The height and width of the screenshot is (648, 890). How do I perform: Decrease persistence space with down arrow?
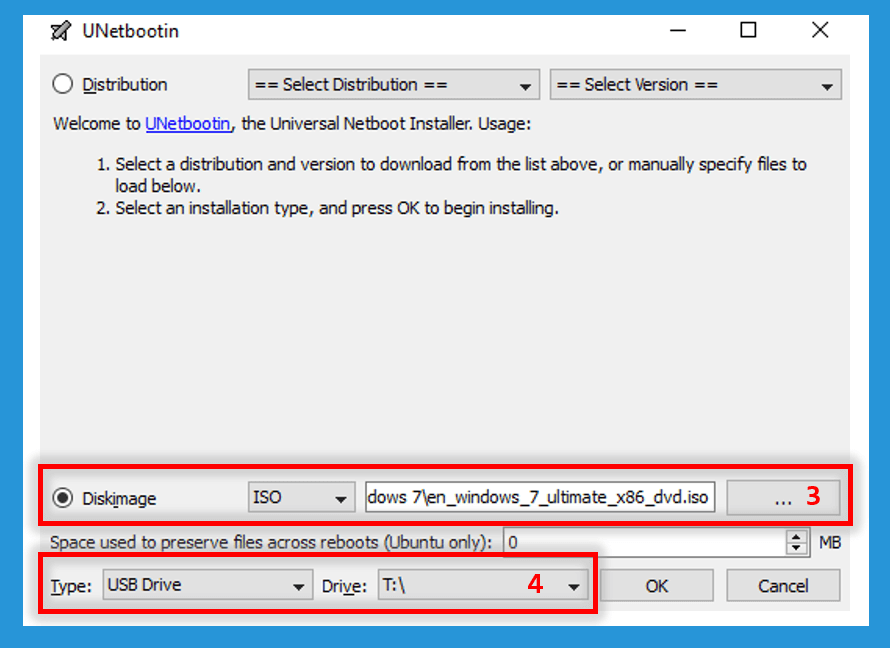tap(797, 548)
